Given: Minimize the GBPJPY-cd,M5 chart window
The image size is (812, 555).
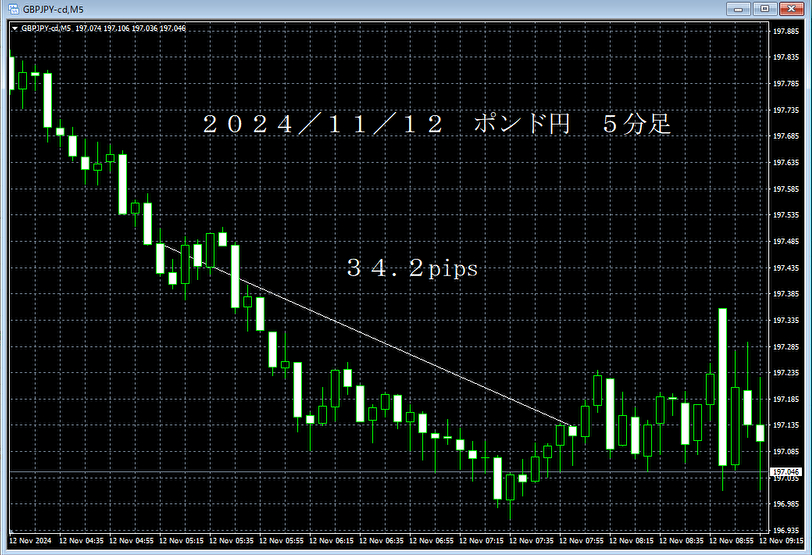Looking at the screenshot, I should pyautogui.click(x=738, y=9).
